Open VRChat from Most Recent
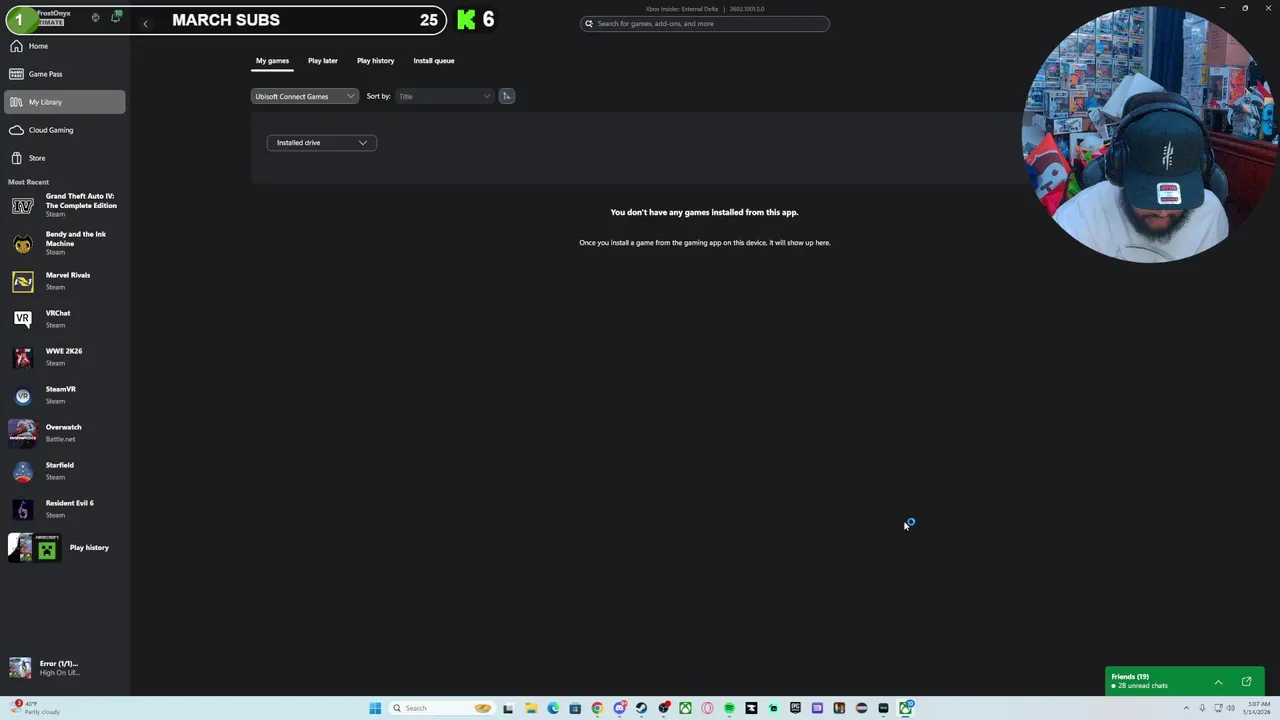This screenshot has height=720, width=1280. pos(64,319)
